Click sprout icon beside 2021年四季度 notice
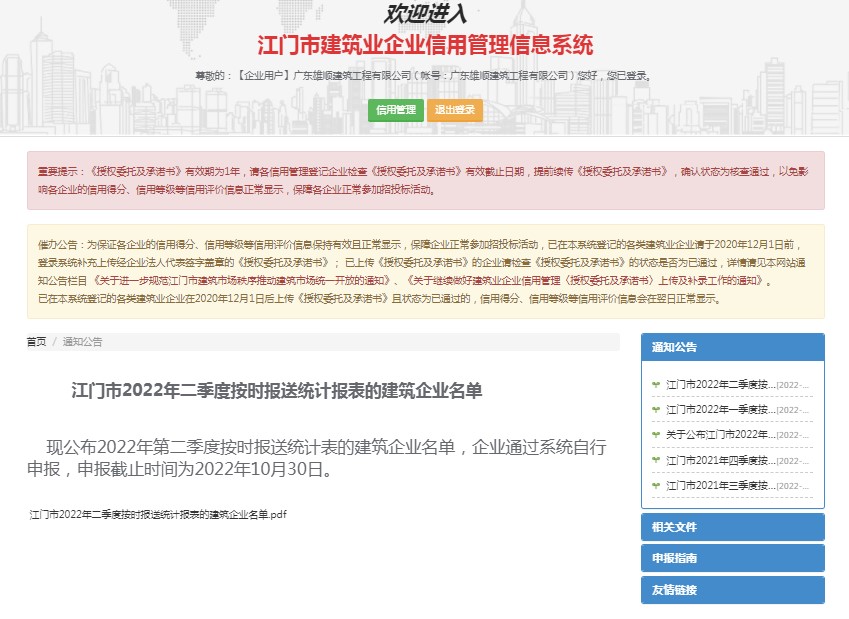 pos(656,460)
